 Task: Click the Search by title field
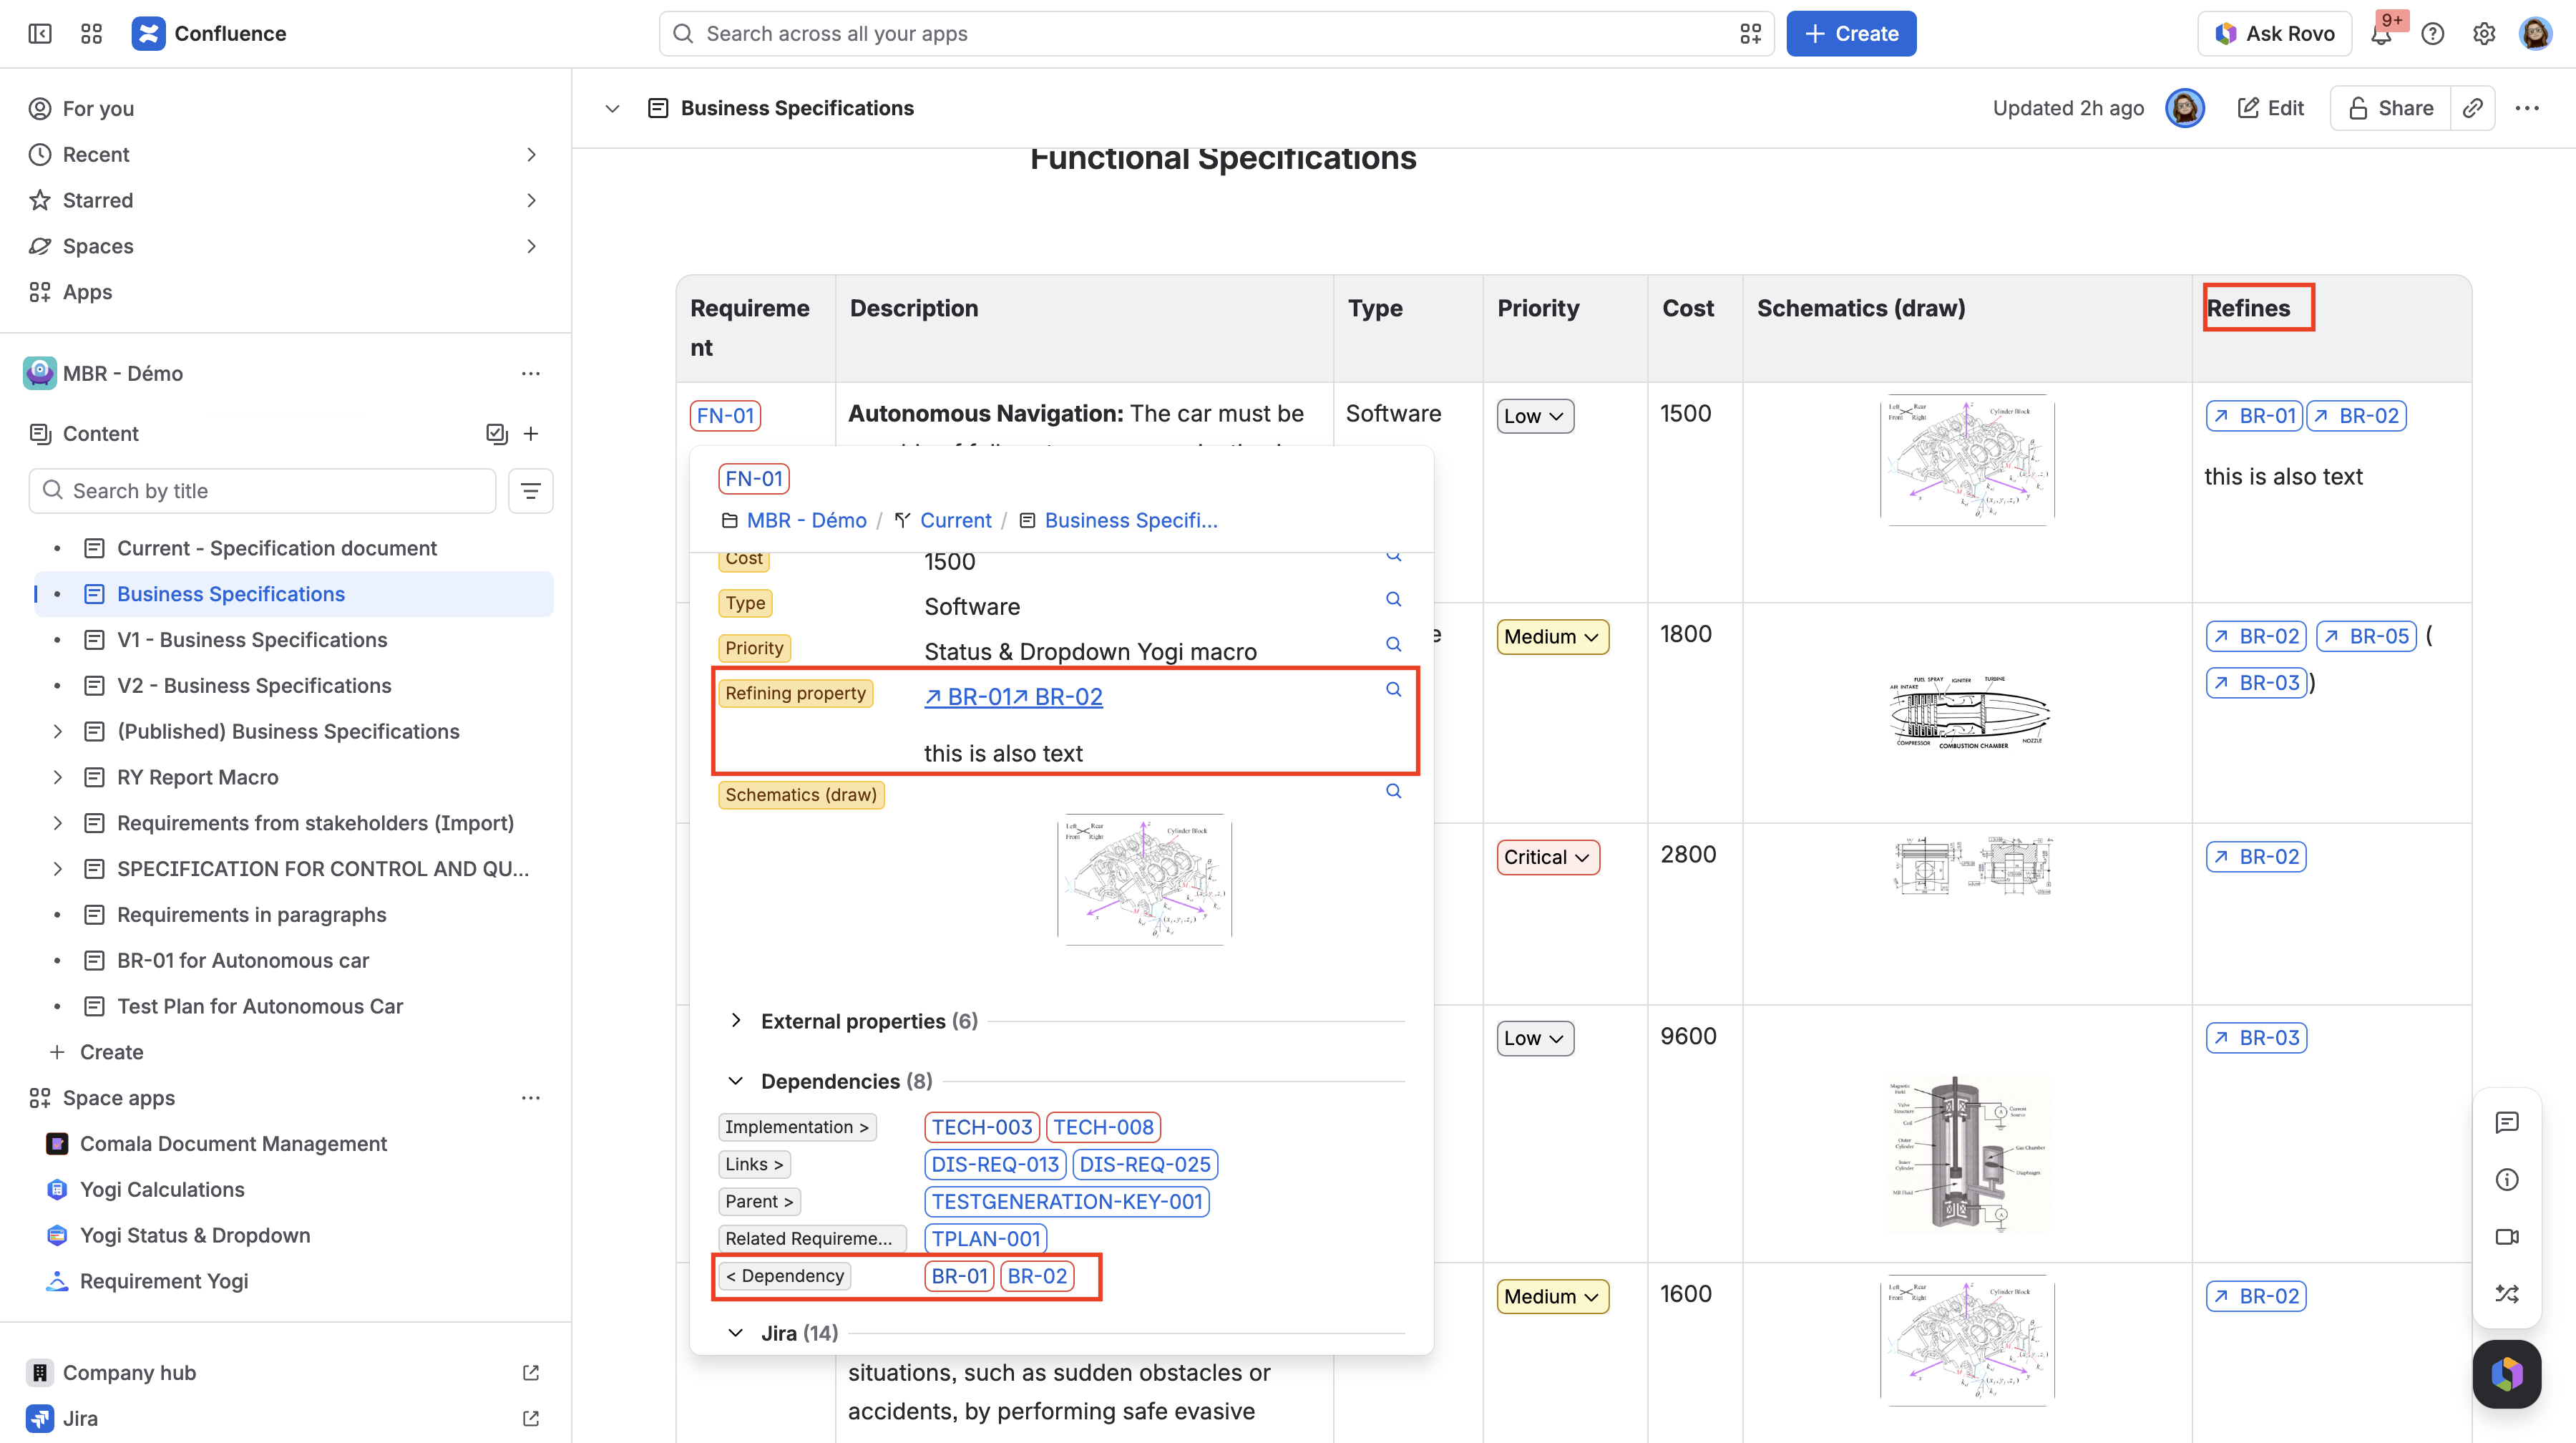coord(263,491)
